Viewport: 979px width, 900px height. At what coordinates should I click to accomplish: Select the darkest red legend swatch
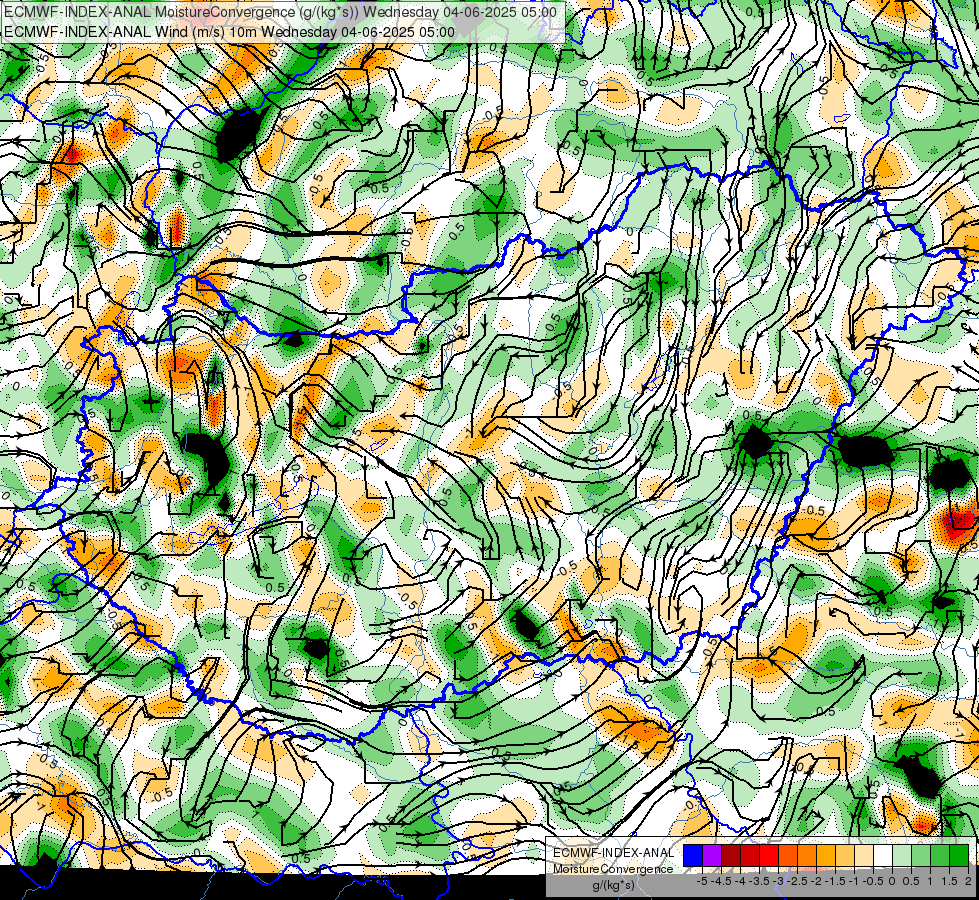[x=731, y=855]
